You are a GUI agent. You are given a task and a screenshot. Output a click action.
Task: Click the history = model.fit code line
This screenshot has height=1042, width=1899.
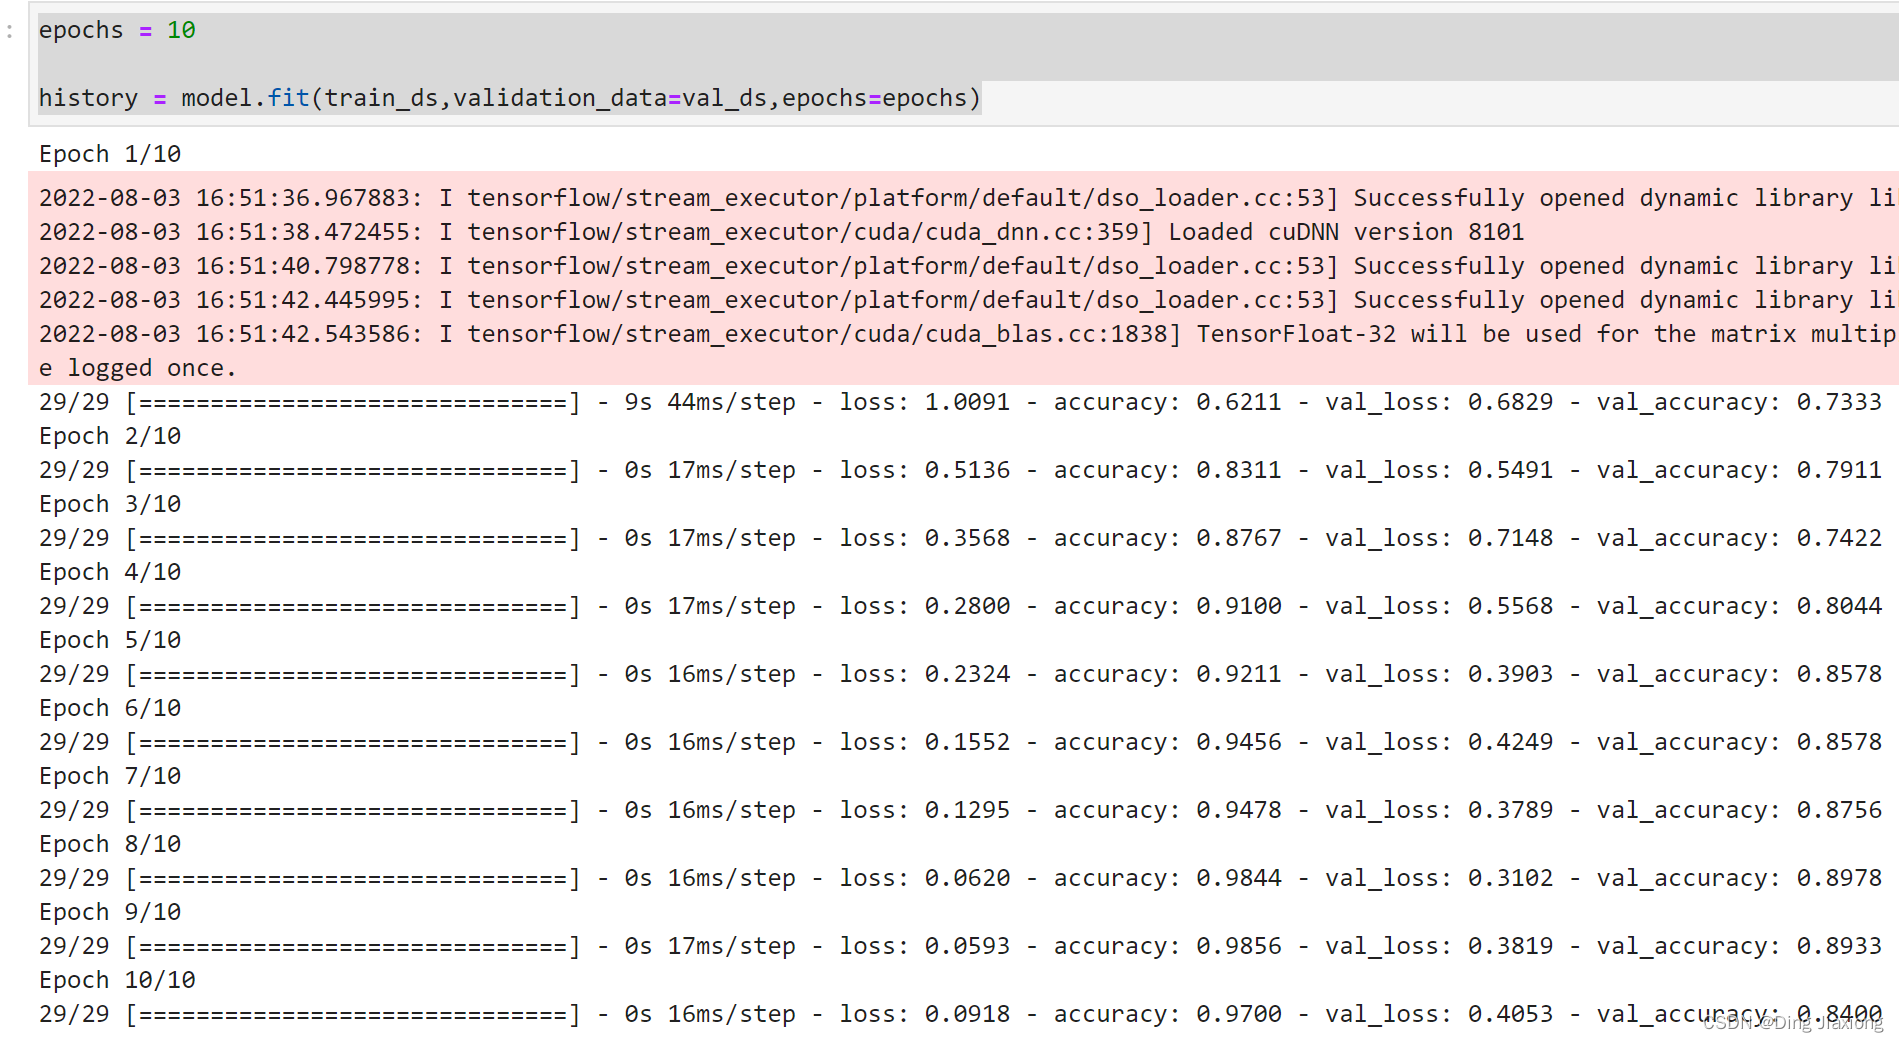click(510, 98)
